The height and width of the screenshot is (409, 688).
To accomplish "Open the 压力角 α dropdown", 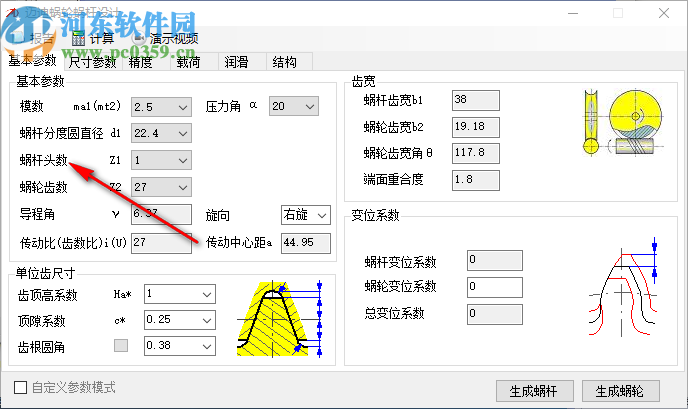I will coord(294,106).
